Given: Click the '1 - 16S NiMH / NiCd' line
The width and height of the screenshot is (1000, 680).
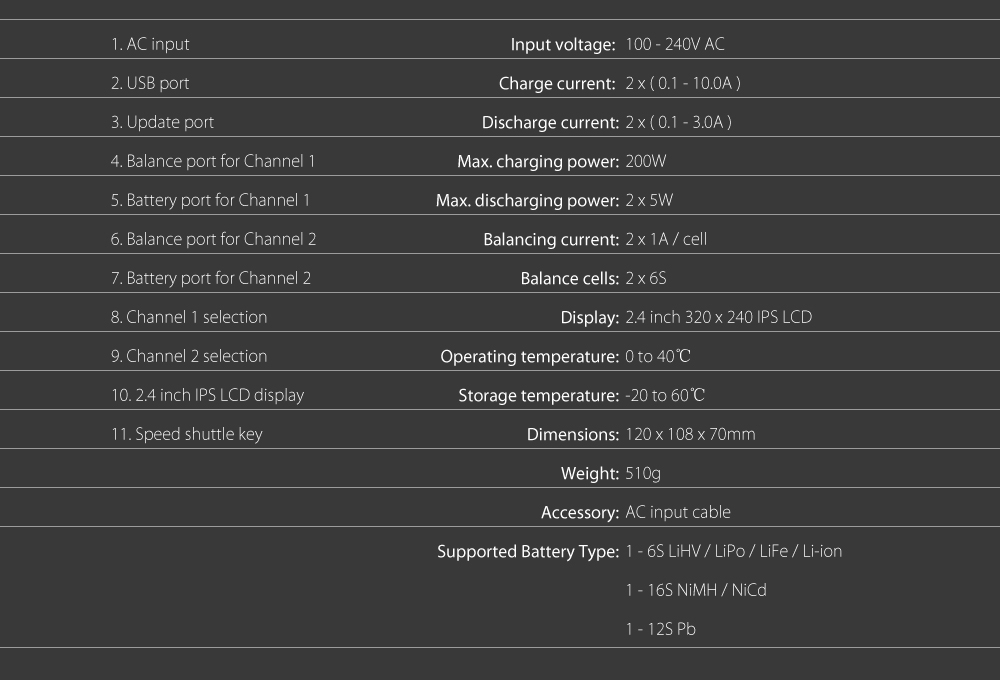Looking at the screenshot, I should tap(696, 589).
